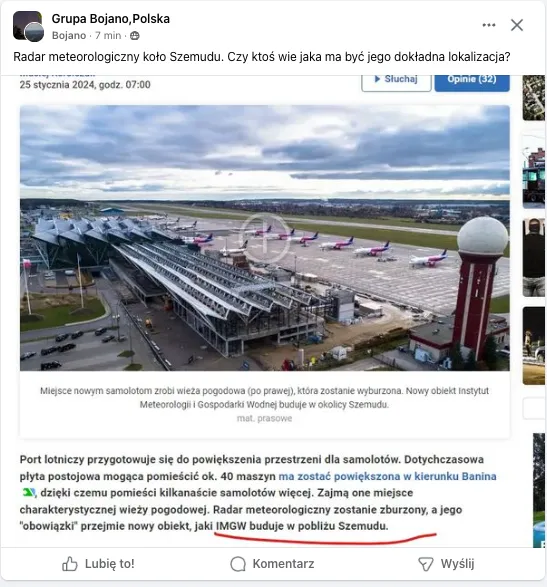
Task: Click the Komentarz button label
Action: point(283,564)
